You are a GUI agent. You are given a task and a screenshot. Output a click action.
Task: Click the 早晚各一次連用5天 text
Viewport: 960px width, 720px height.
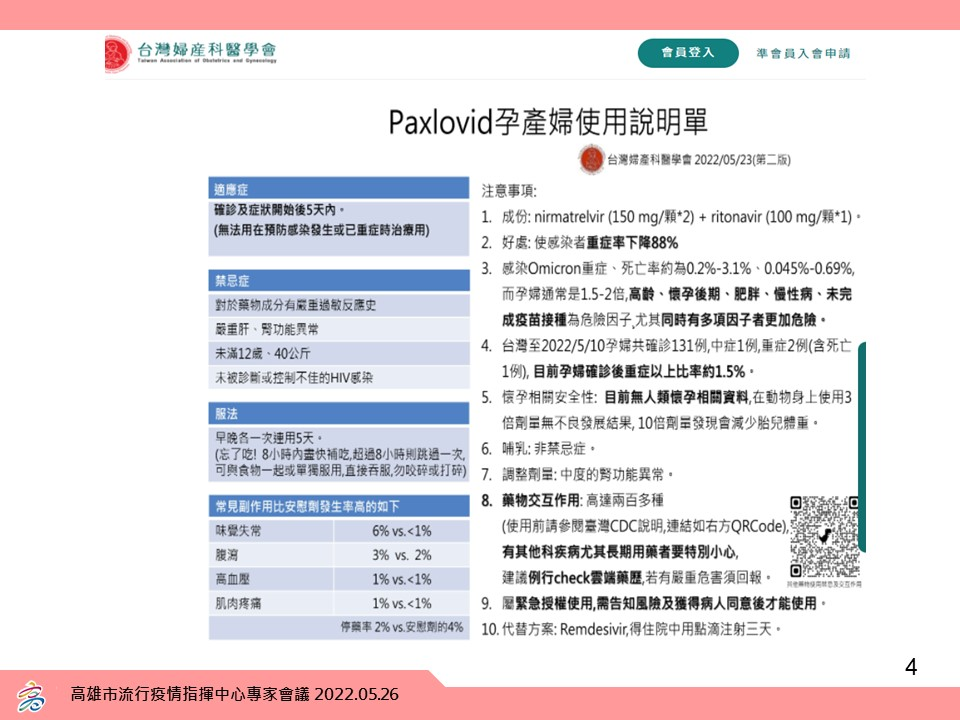pos(268,438)
